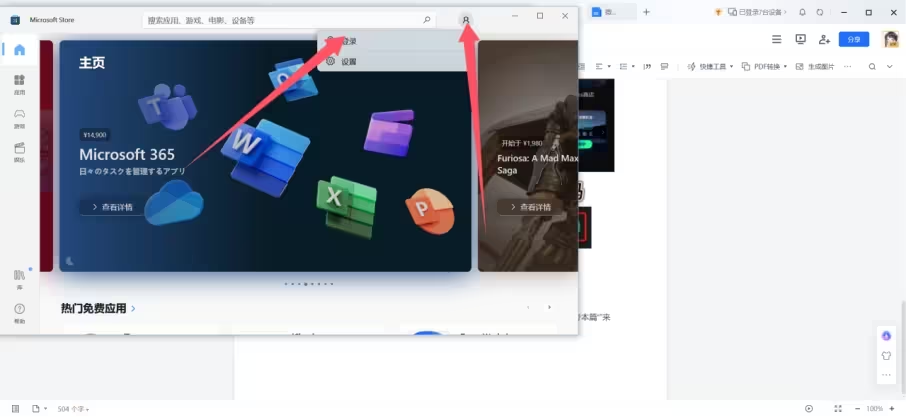Add a new tab in document editor
Image resolution: width=906 pixels, height=417 pixels.
point(647,12)
